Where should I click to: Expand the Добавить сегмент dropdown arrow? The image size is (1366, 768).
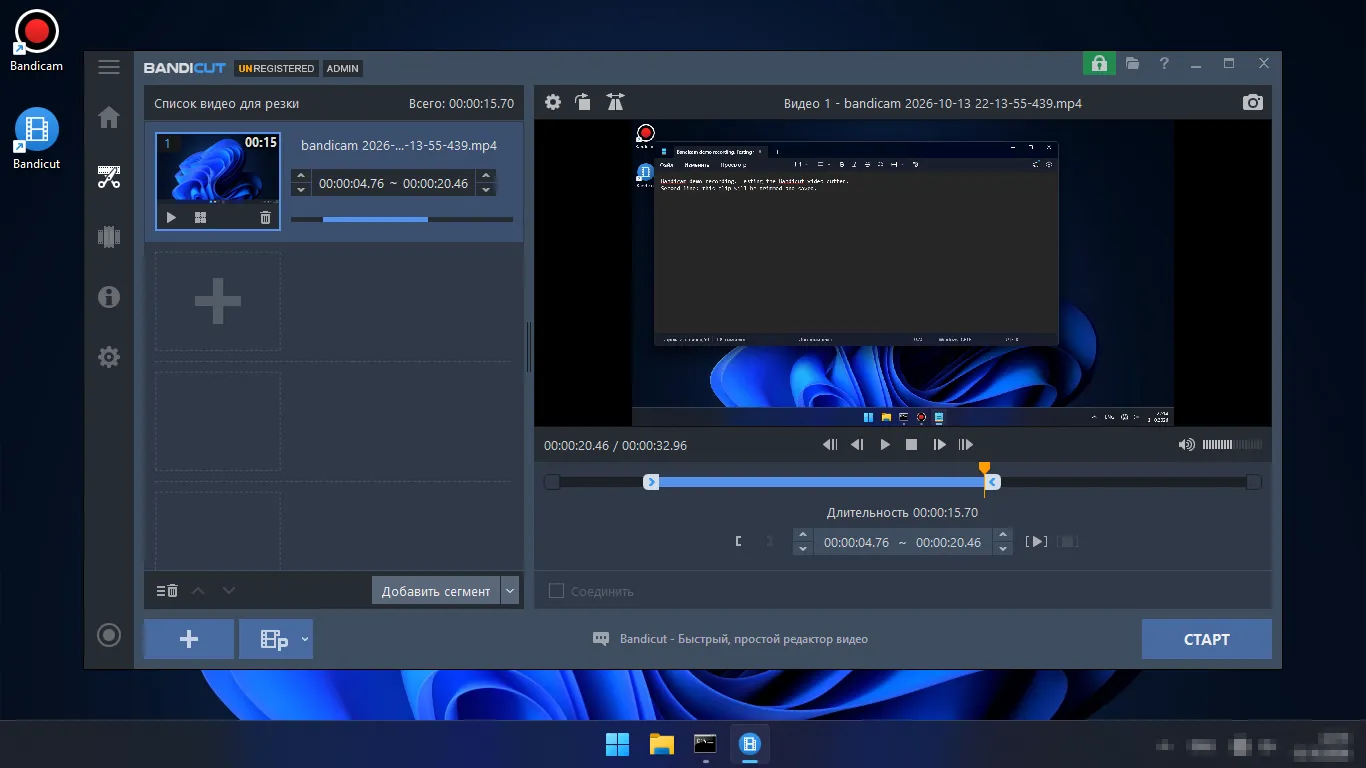(x=511, y=591)
